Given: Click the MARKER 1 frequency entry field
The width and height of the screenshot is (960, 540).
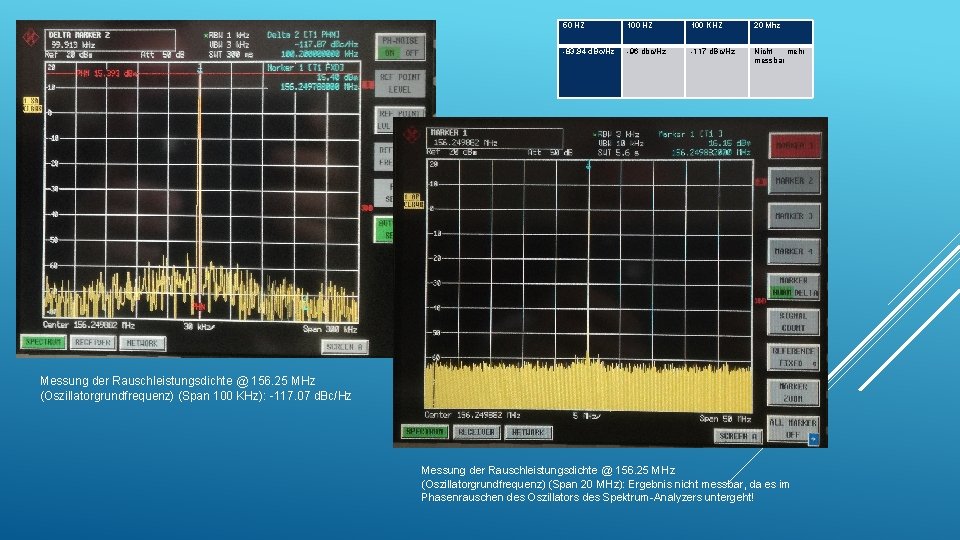Looking at the screenshot, I should pyautogui.click(x=495, y=138).
